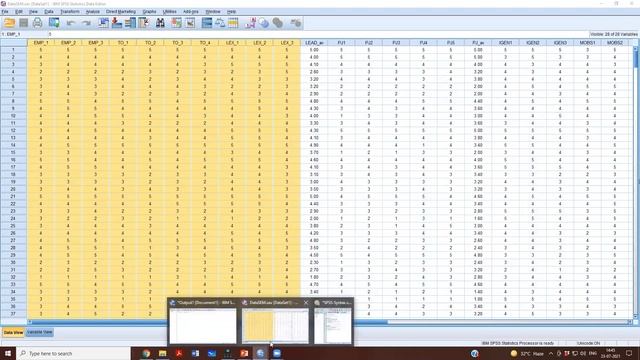This screenshot has width=640, height=360.
Task: Click the Run descriptive statistics toolbar icon
Action: 144,23
